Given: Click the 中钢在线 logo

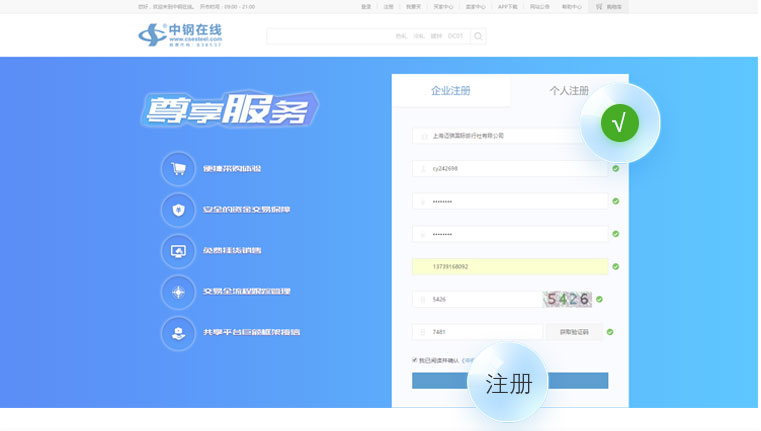Looking at the screenshot, I should 180,36.
